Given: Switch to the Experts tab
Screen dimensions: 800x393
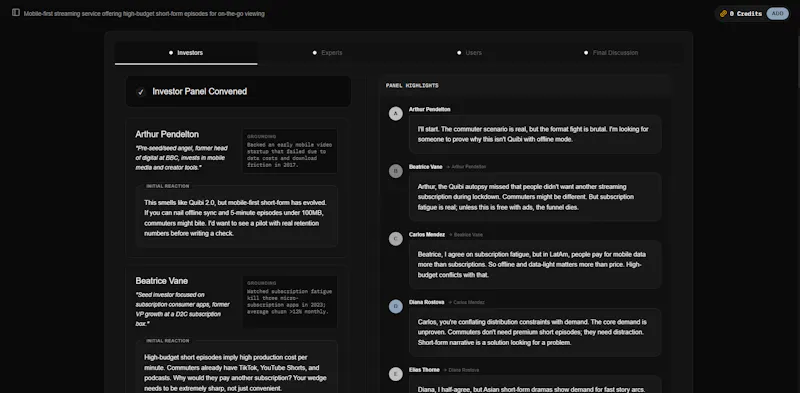Looking at the screenshot, I should (x=328, y=53).
